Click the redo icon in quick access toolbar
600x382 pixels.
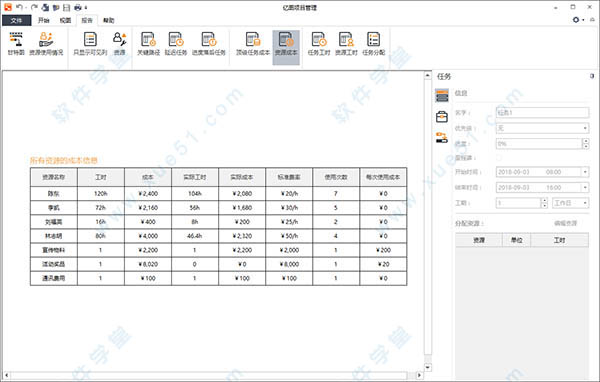point(34,7)
